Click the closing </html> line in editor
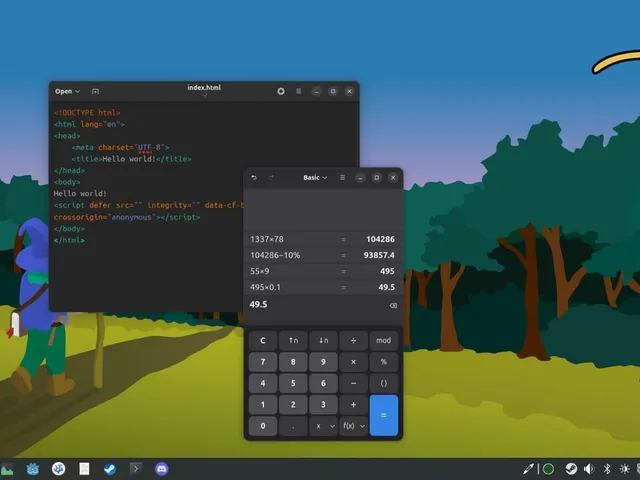Viewport: 640px width, 480px height. click(x=69, y=240)
